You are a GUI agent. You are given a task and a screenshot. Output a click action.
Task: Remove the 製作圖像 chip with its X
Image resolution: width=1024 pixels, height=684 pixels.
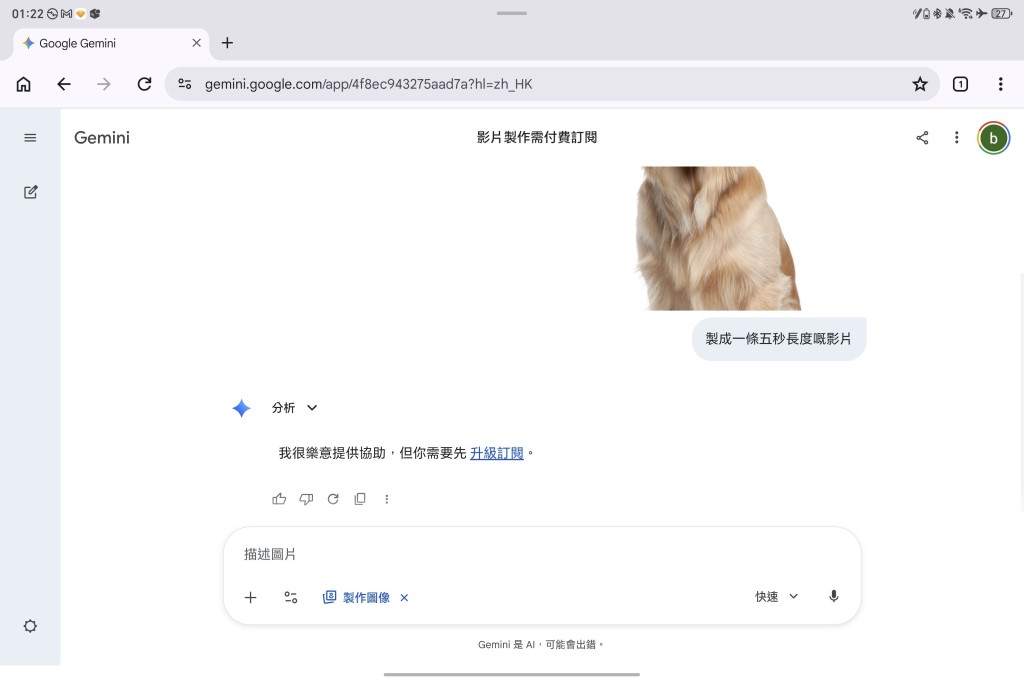pos(404,597)
